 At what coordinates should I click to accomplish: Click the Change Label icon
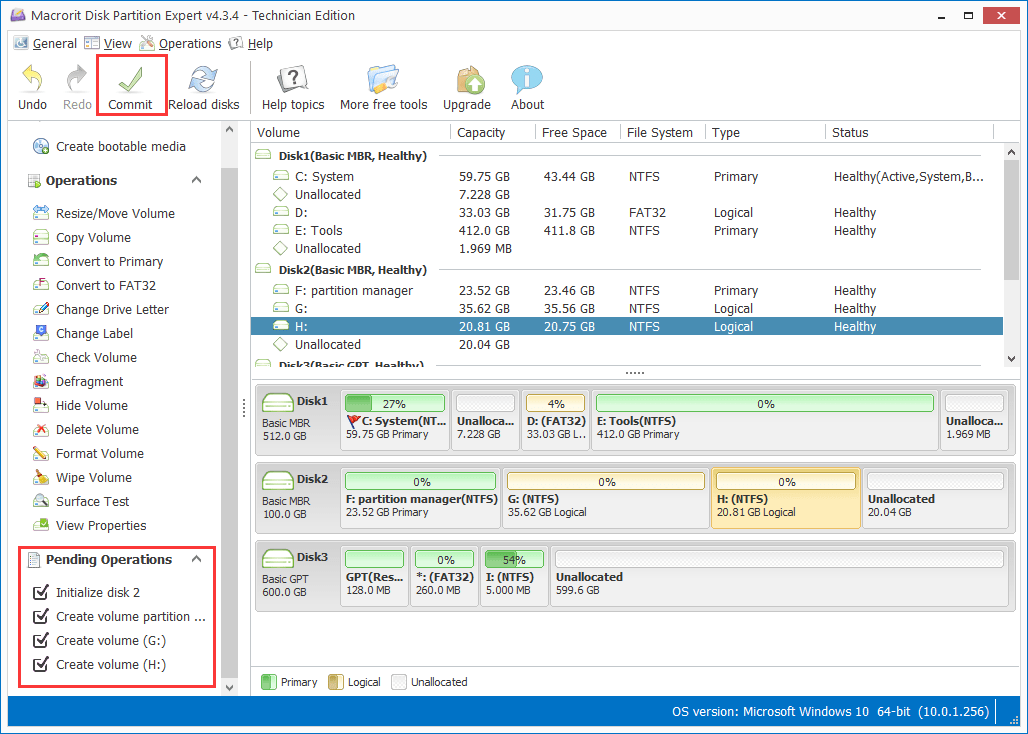pyautogui.click(x=41, y=333)
